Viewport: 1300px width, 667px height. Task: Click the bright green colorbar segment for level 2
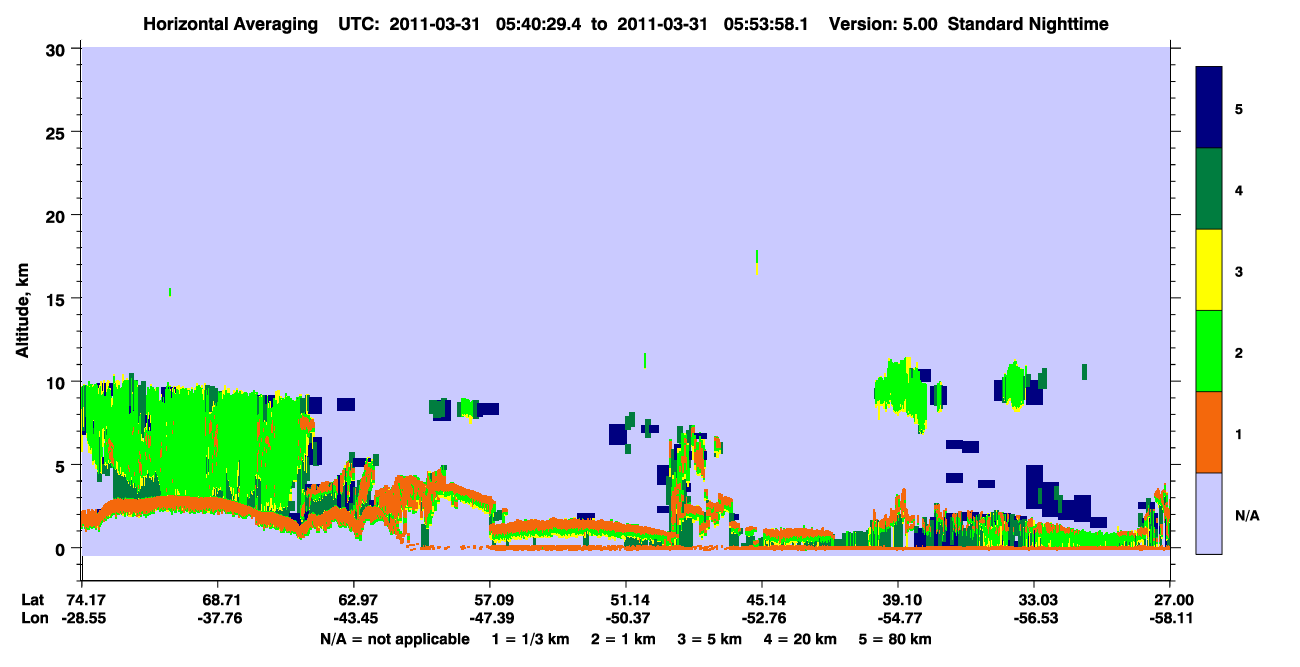[1209, 351]
